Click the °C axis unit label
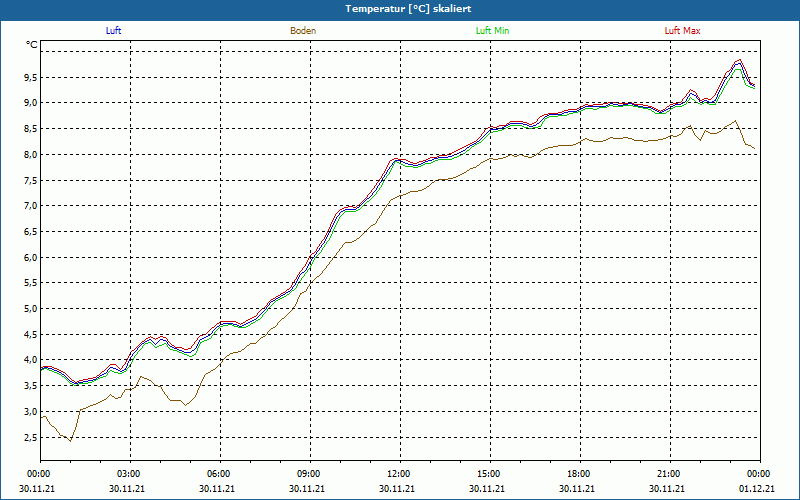This screenshot has width=800, height=500. click(32, 45)
